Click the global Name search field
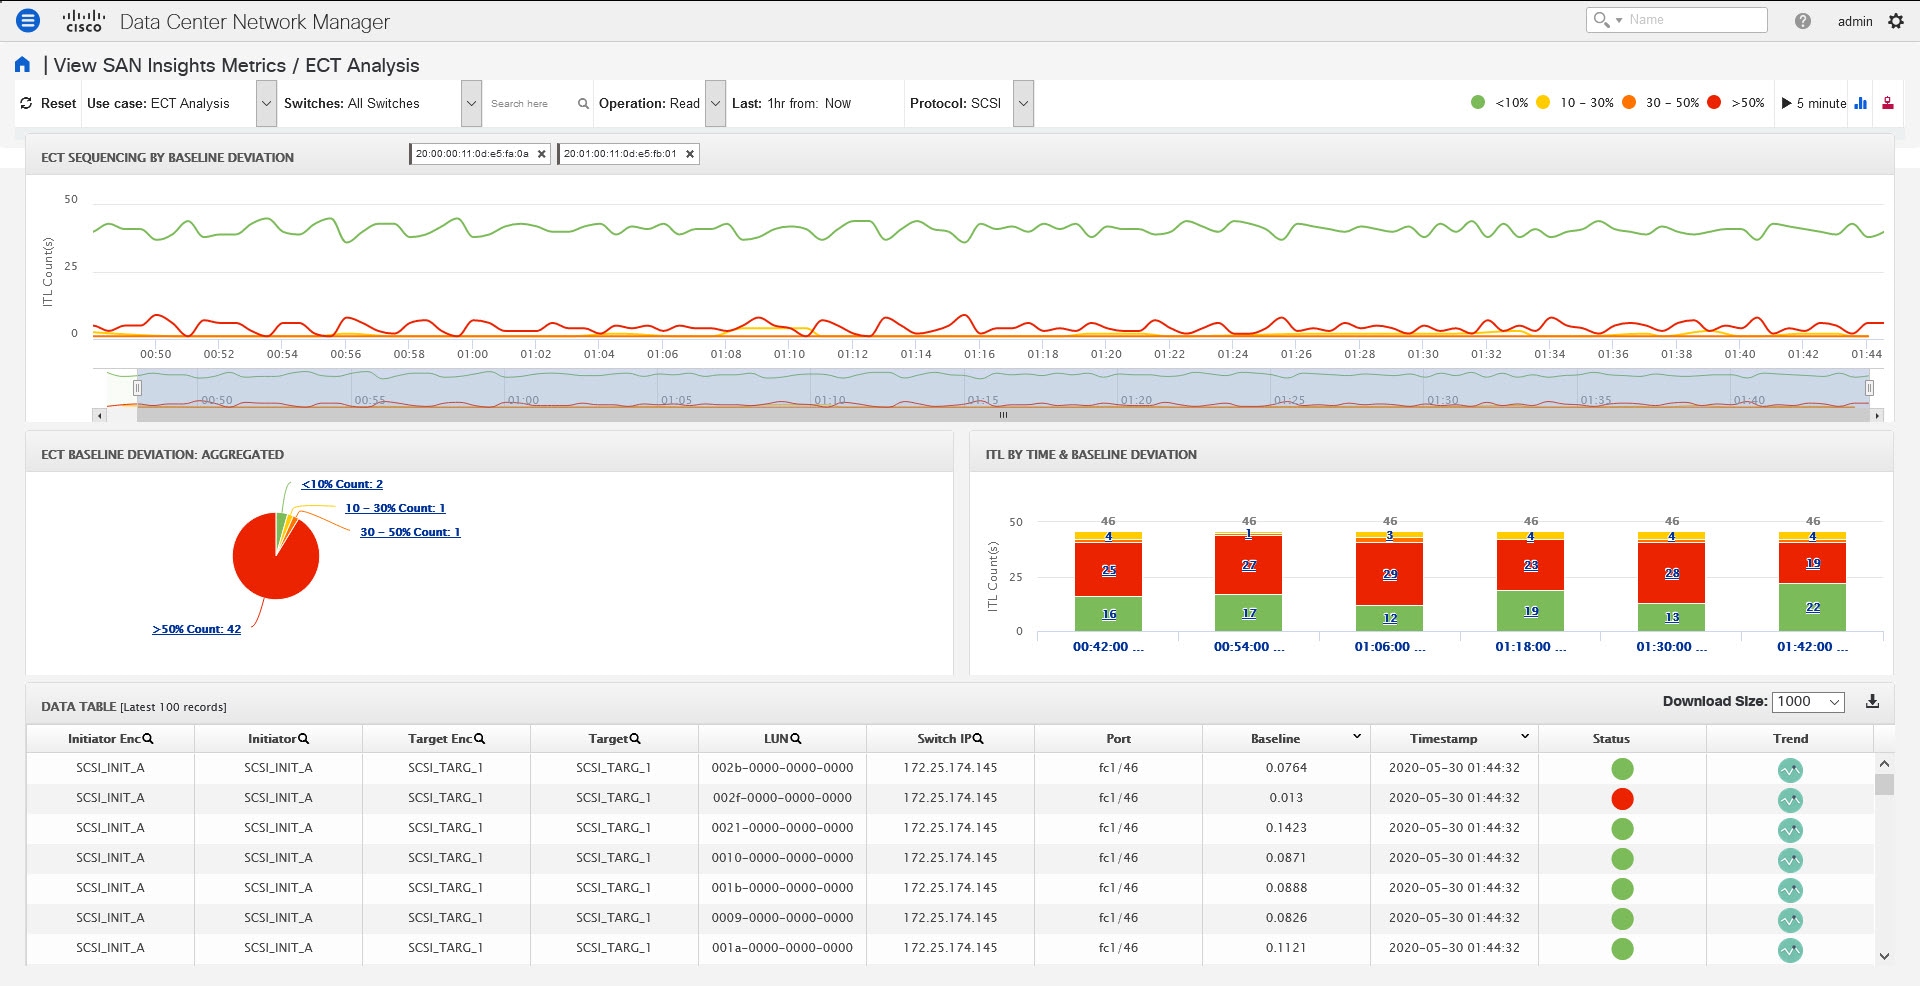Image resolution: width=1920 pixels, height=986 pixels. pos(1692,20)
